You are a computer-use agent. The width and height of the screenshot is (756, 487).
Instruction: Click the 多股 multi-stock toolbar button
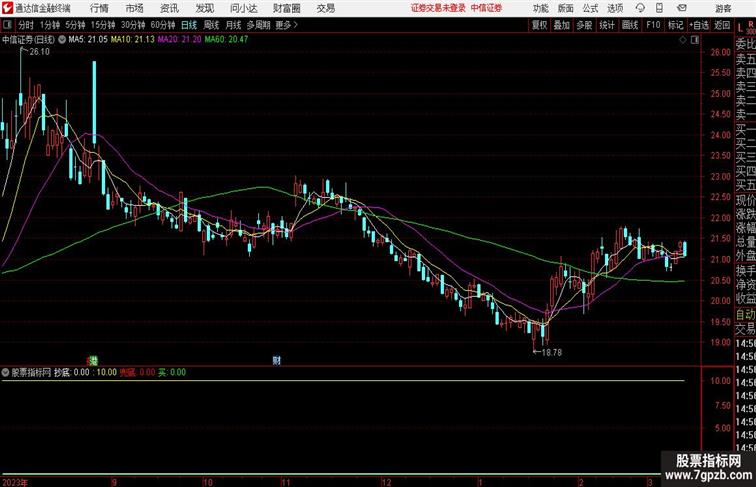coord(584,25)
